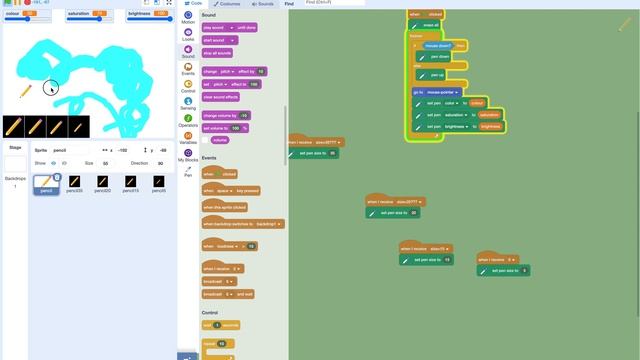Click the erase all block in script
Image resolution: width=640 pixels, height=360 pixels.
tap(424, 25)
